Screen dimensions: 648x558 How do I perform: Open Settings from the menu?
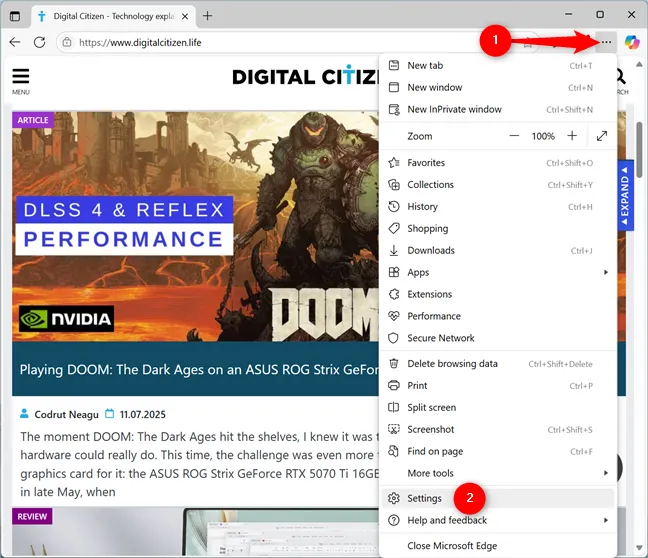tap(497, 498)
